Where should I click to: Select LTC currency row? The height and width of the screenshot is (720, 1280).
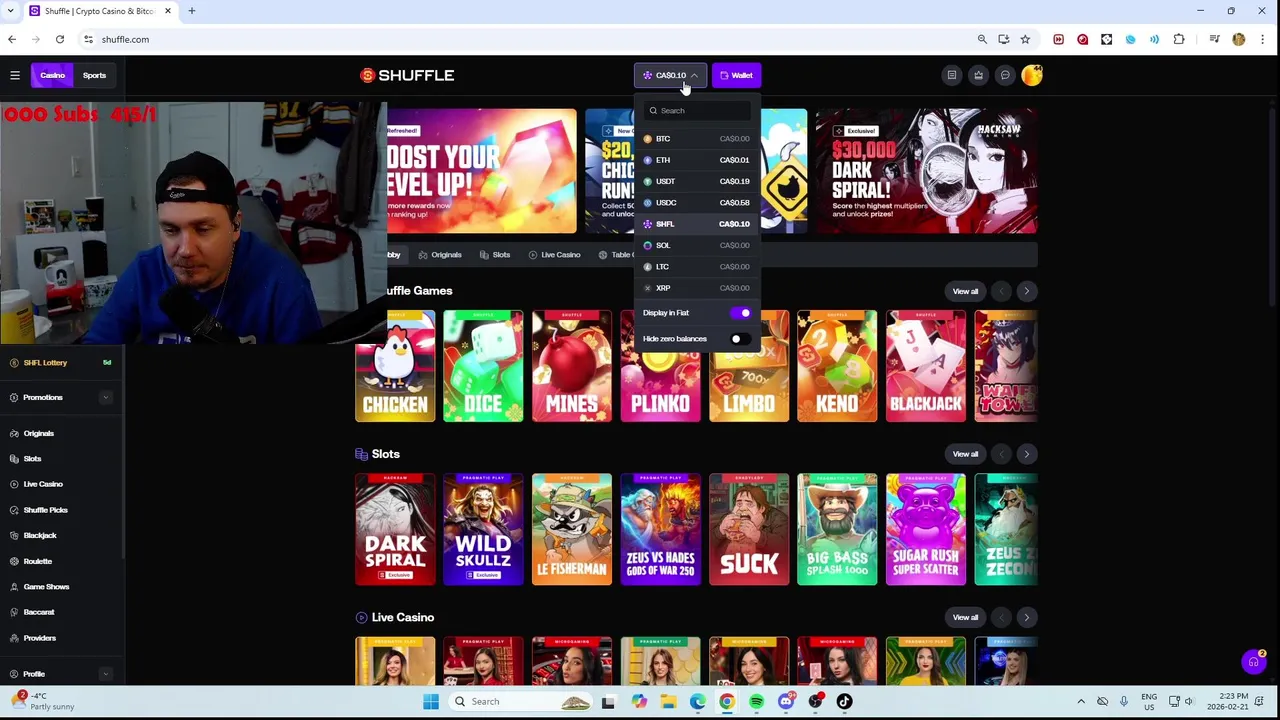(696, 266)
